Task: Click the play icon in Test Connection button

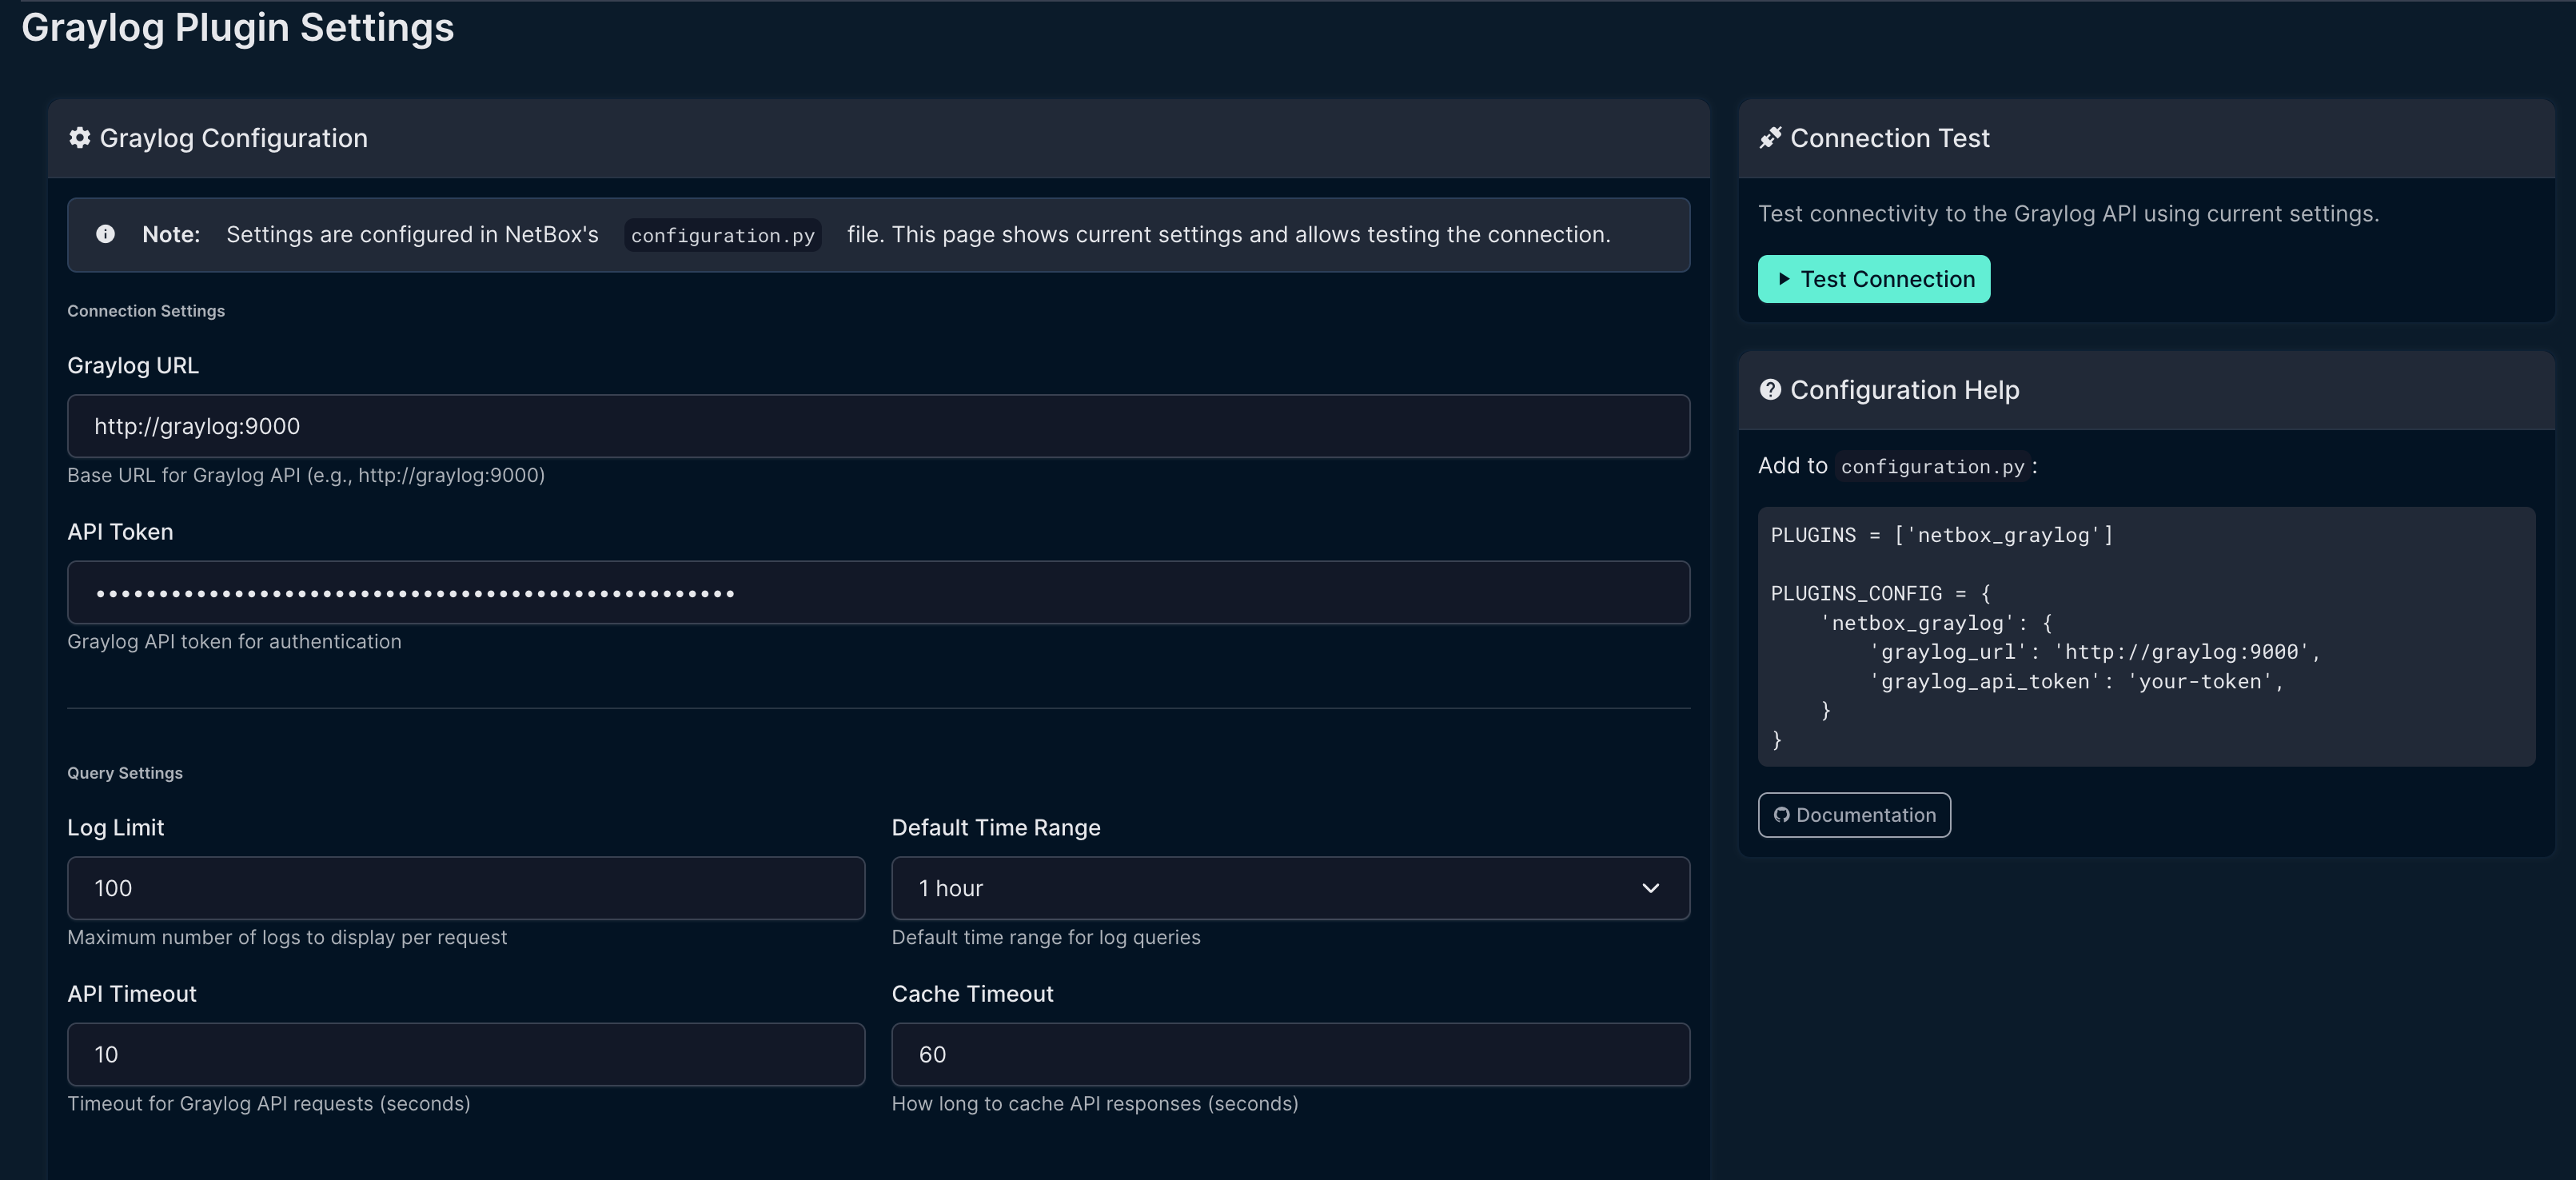Action: (1783, 279)
